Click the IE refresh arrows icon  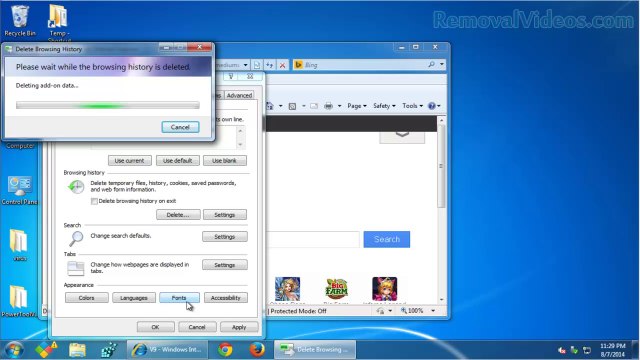269,65
